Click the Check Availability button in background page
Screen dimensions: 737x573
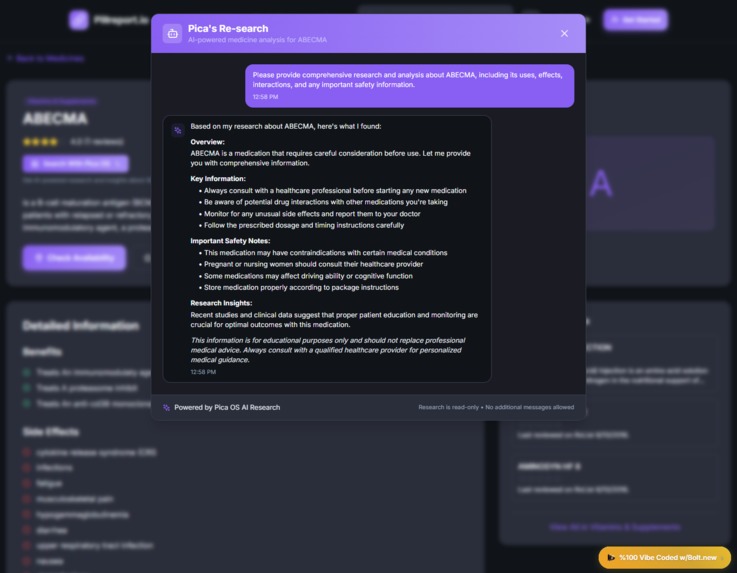(x=74, y=258)
